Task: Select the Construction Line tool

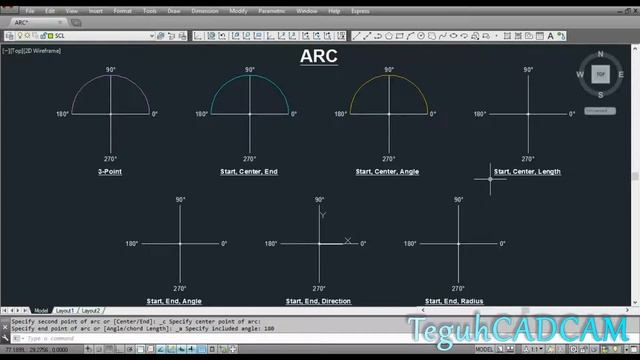Action: pos(367,36)
